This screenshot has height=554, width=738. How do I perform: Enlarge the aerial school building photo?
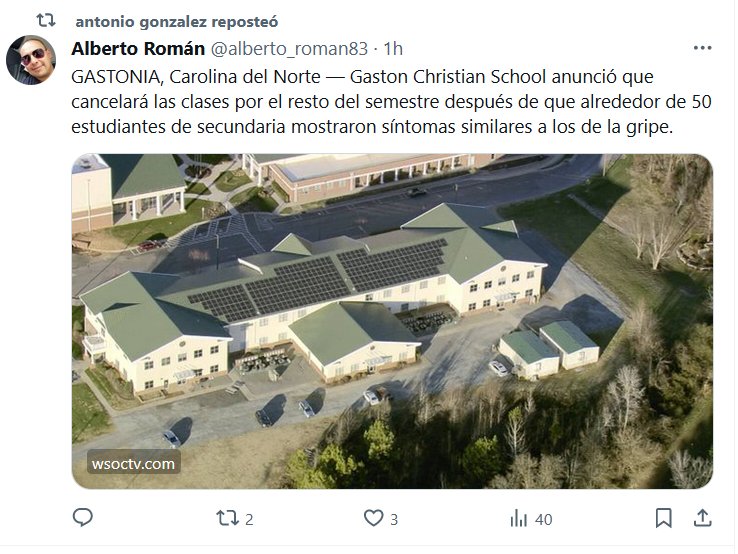coord(392,320)
